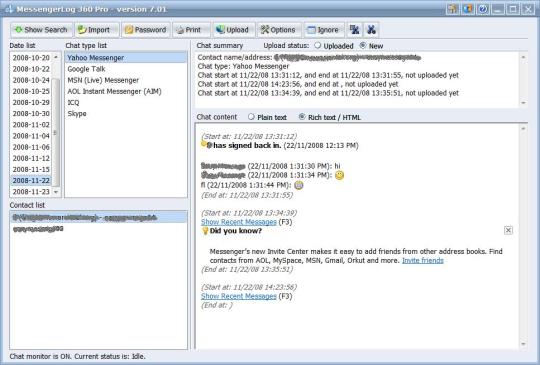Maximize the MessengerLog window

tap(513, 9)
